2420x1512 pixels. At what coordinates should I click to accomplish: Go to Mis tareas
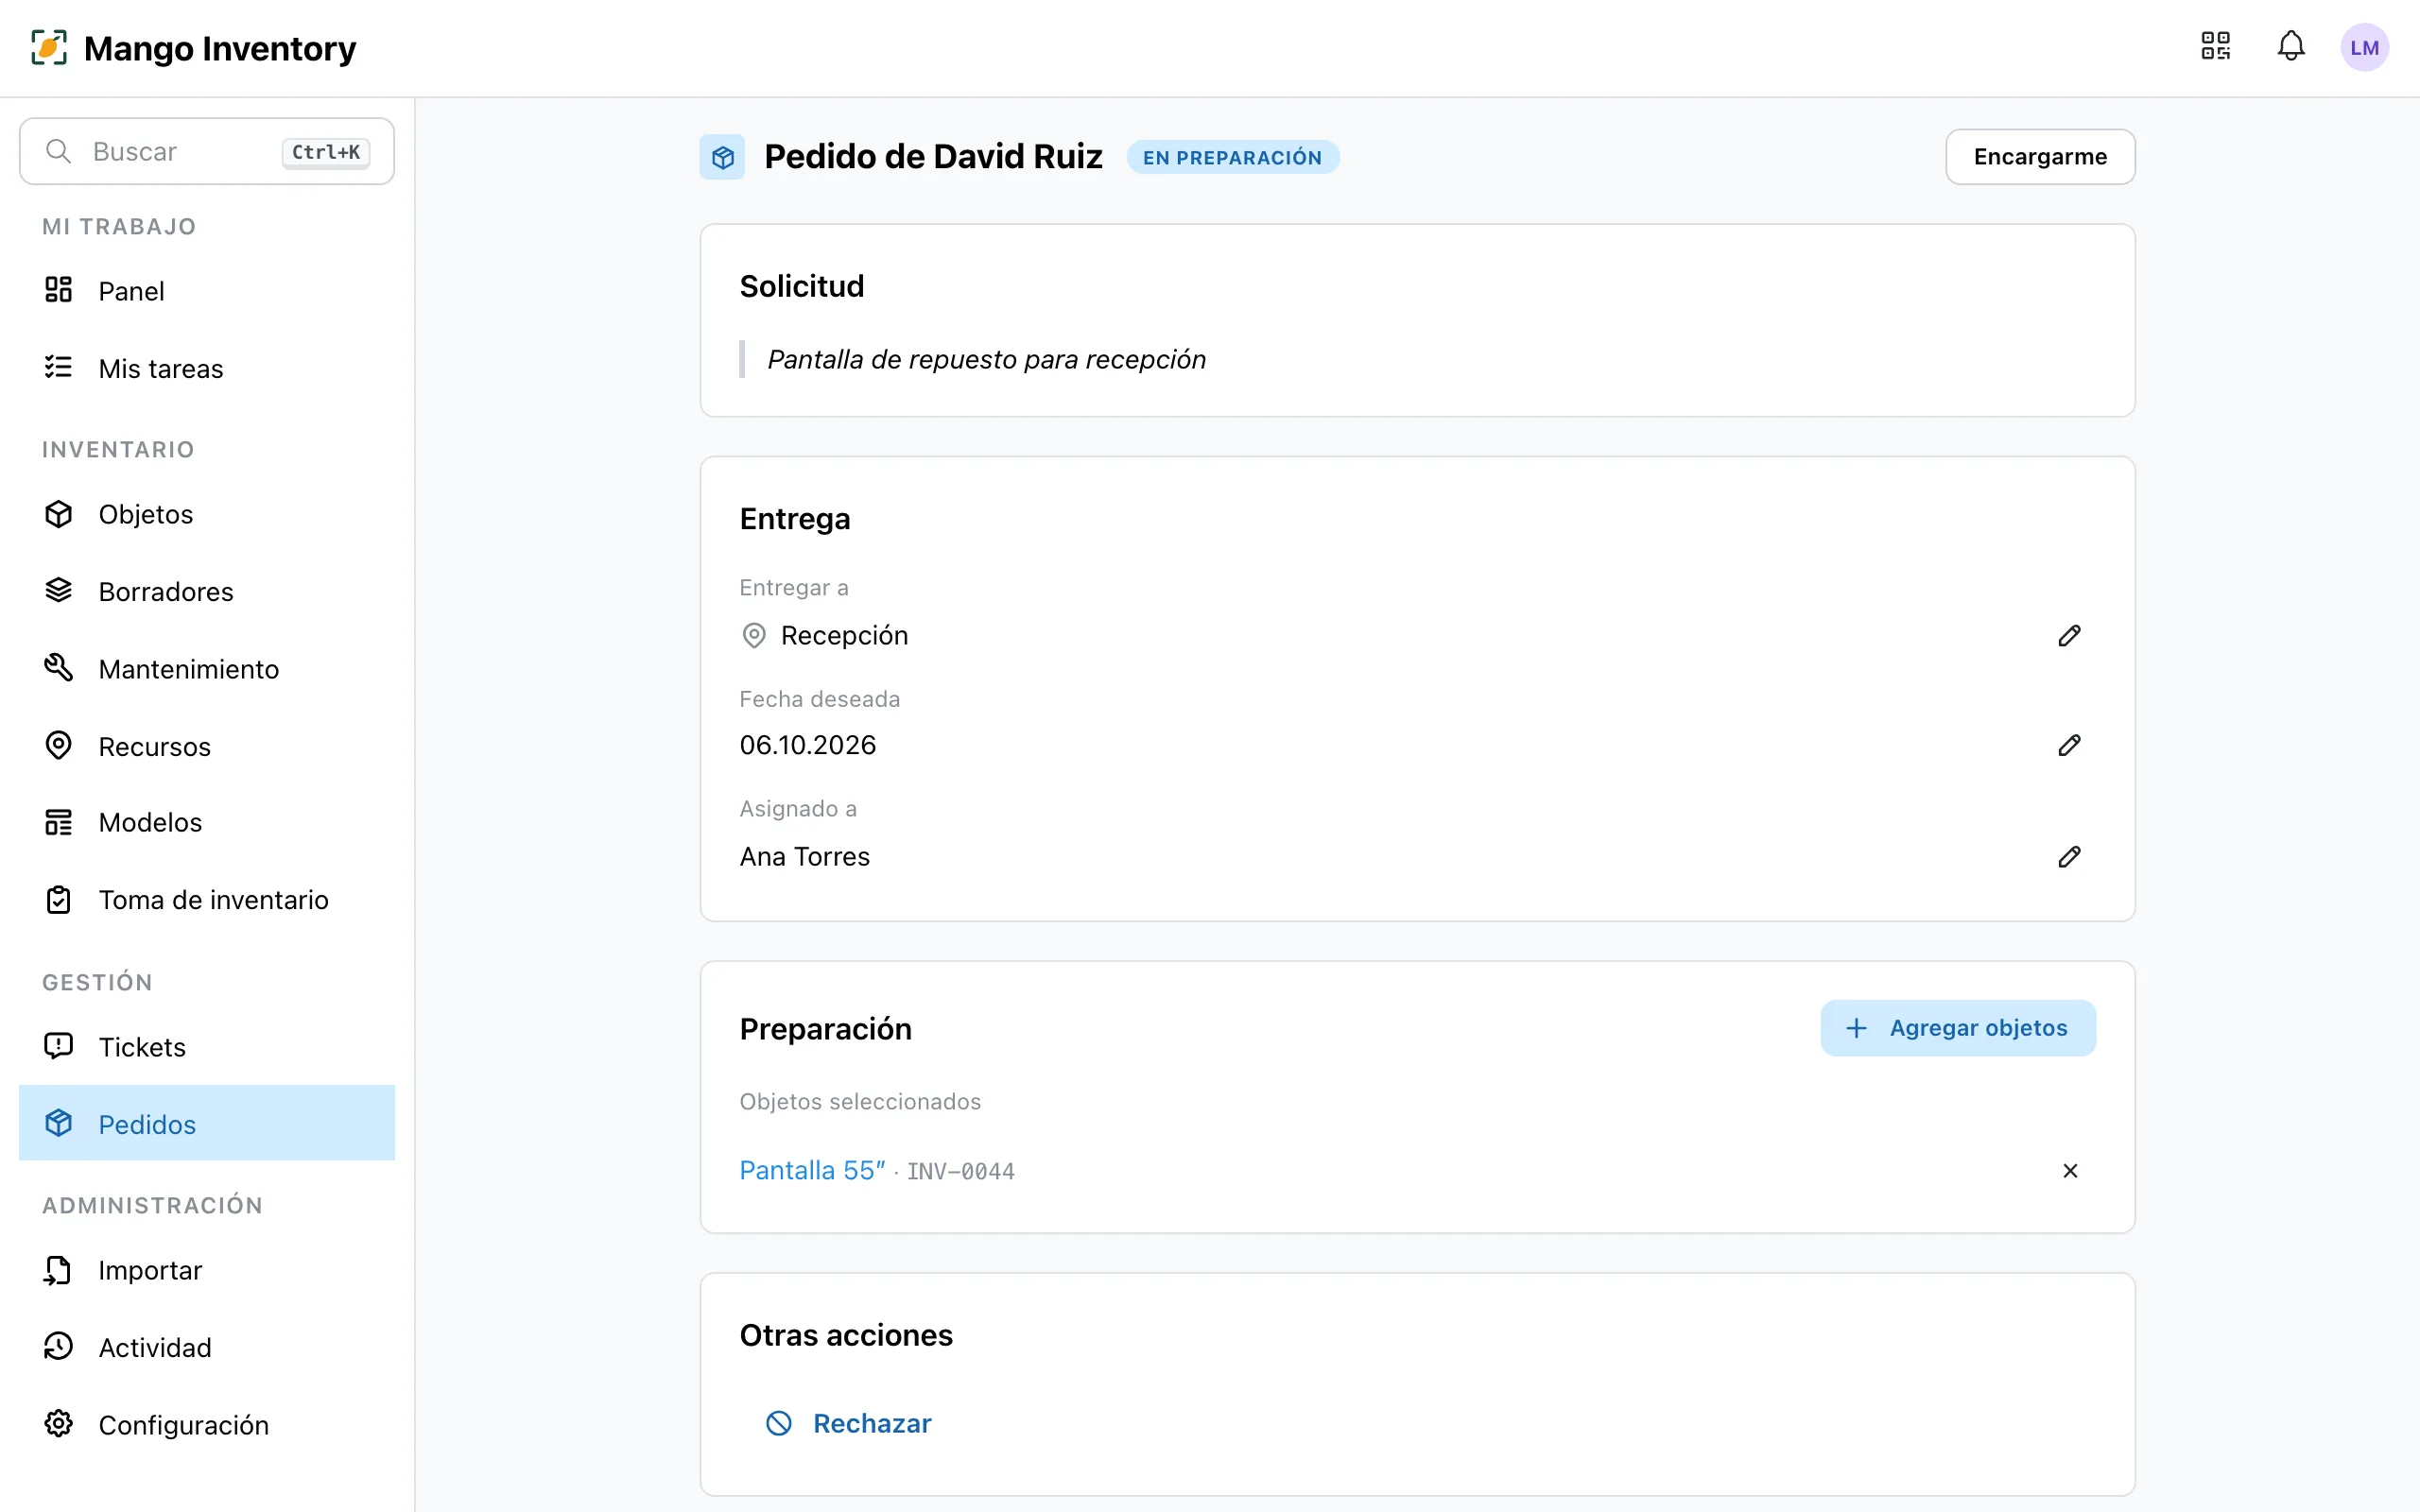[207, 369]
